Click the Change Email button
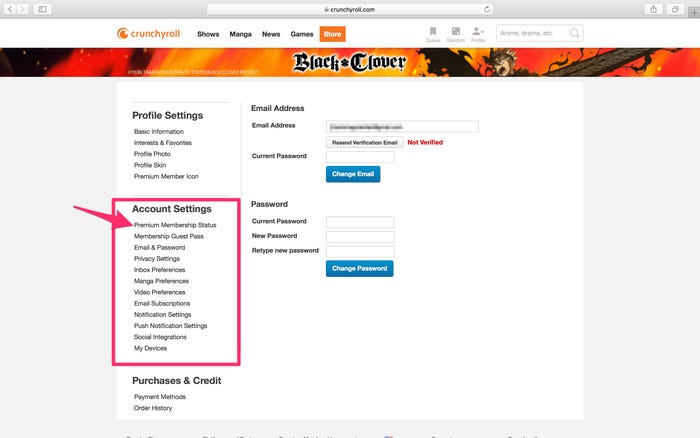This screenshot has height=438, width=700. pos(353,174)
